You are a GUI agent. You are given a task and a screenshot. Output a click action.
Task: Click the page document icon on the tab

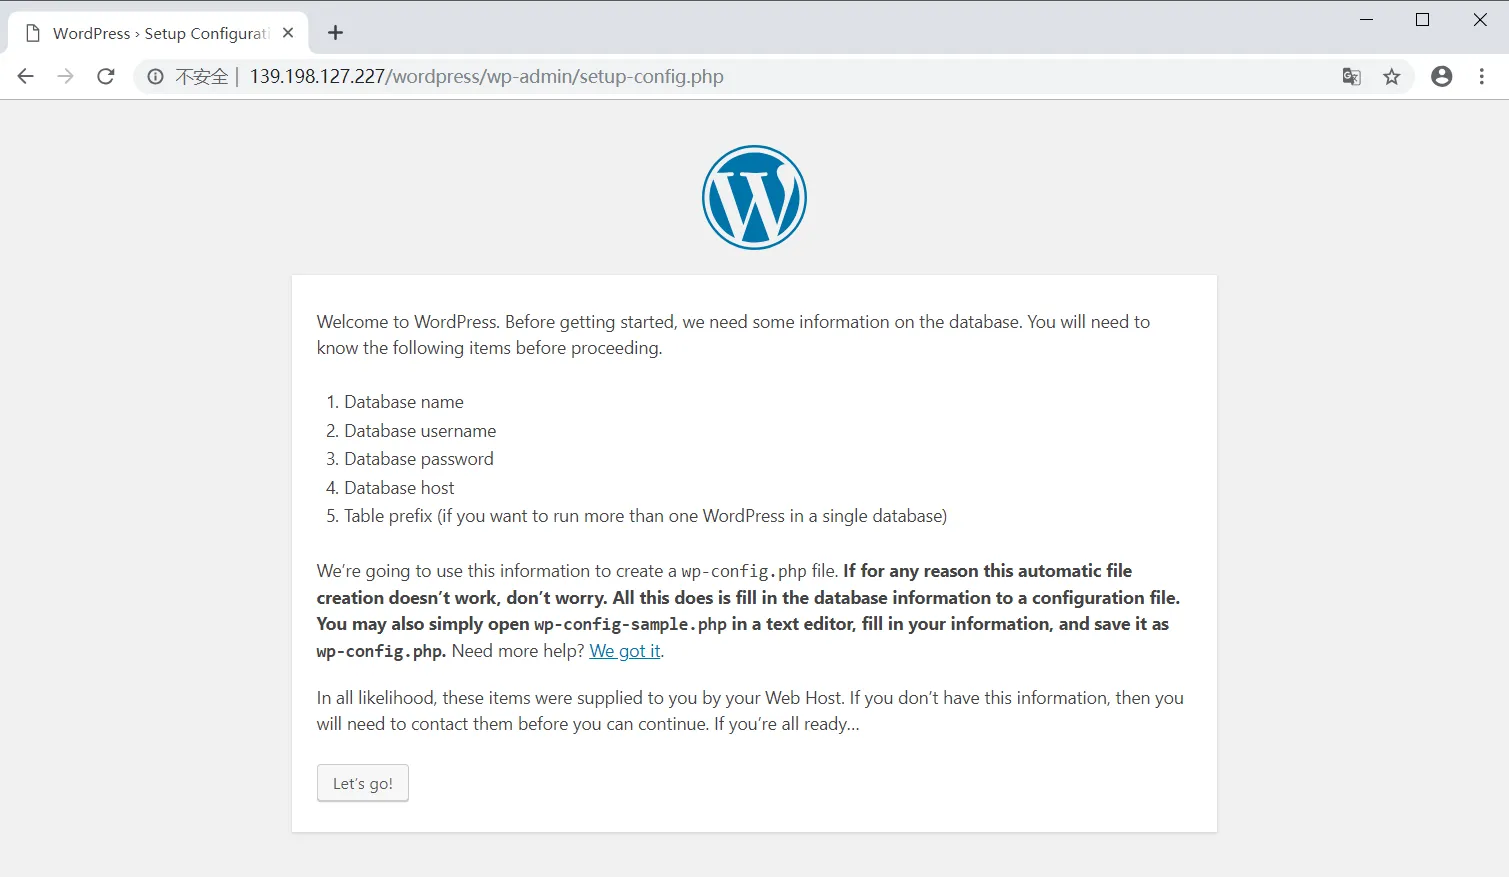[32, 32]
